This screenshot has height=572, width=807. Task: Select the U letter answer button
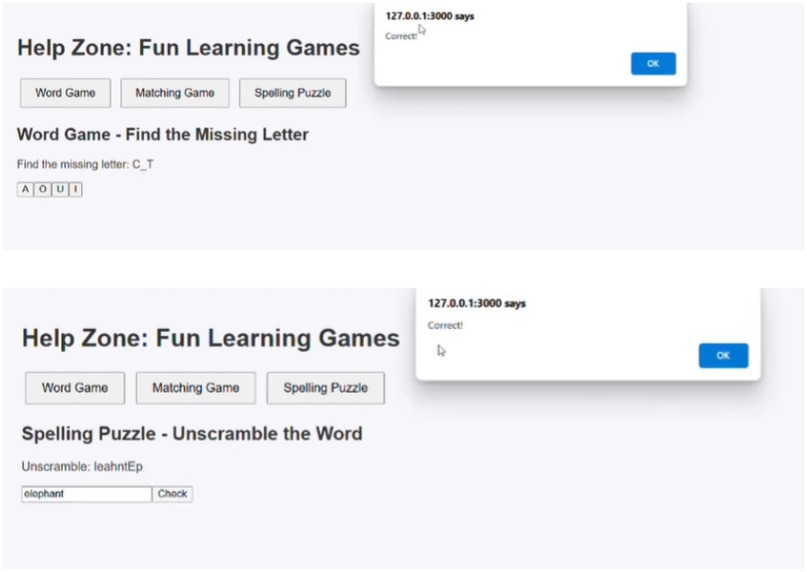pos(60,190)
